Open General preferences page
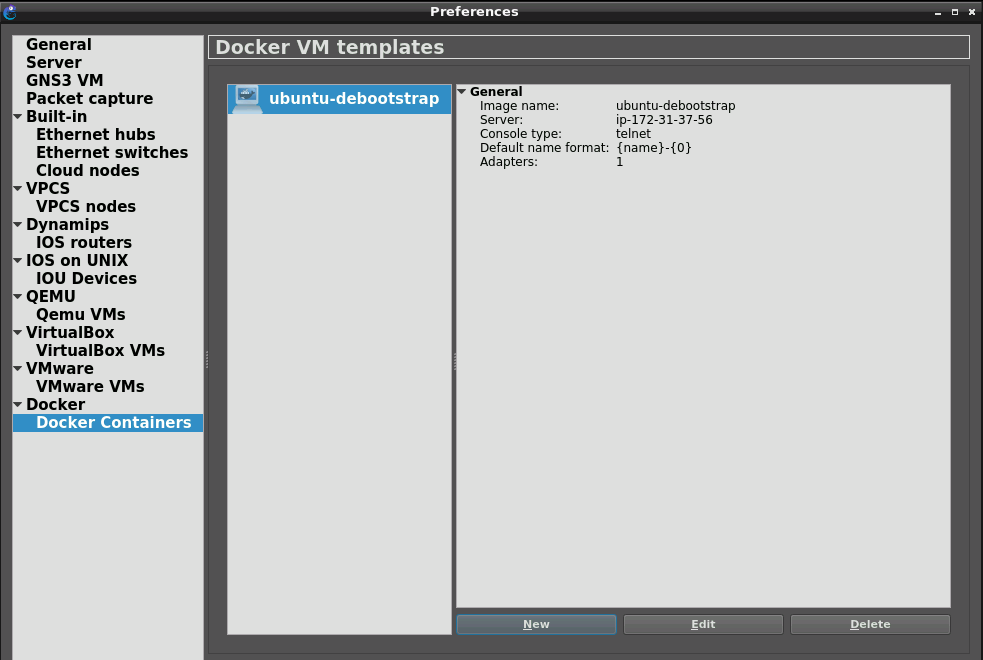983x660 pixels. [x=59, y=45]
